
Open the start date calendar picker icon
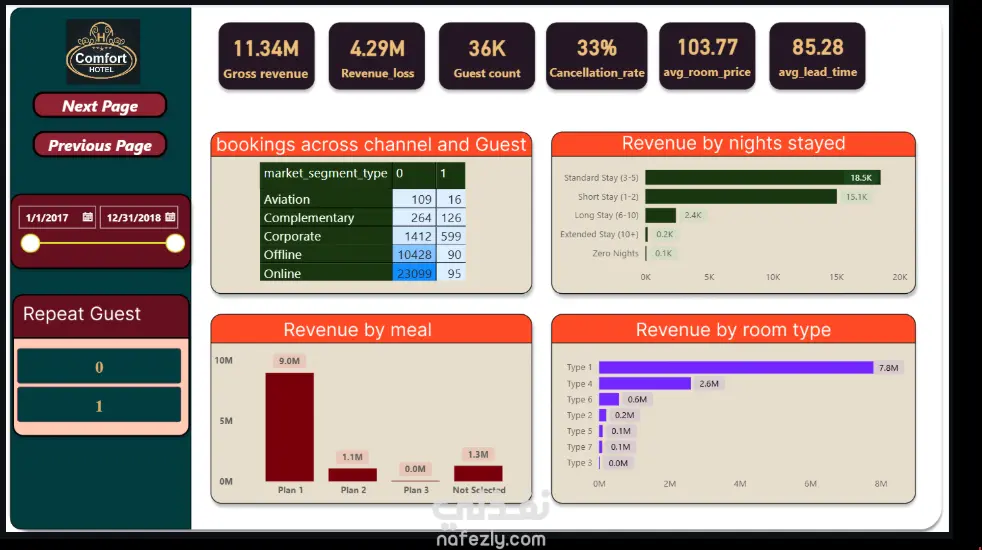pos(88,217)
